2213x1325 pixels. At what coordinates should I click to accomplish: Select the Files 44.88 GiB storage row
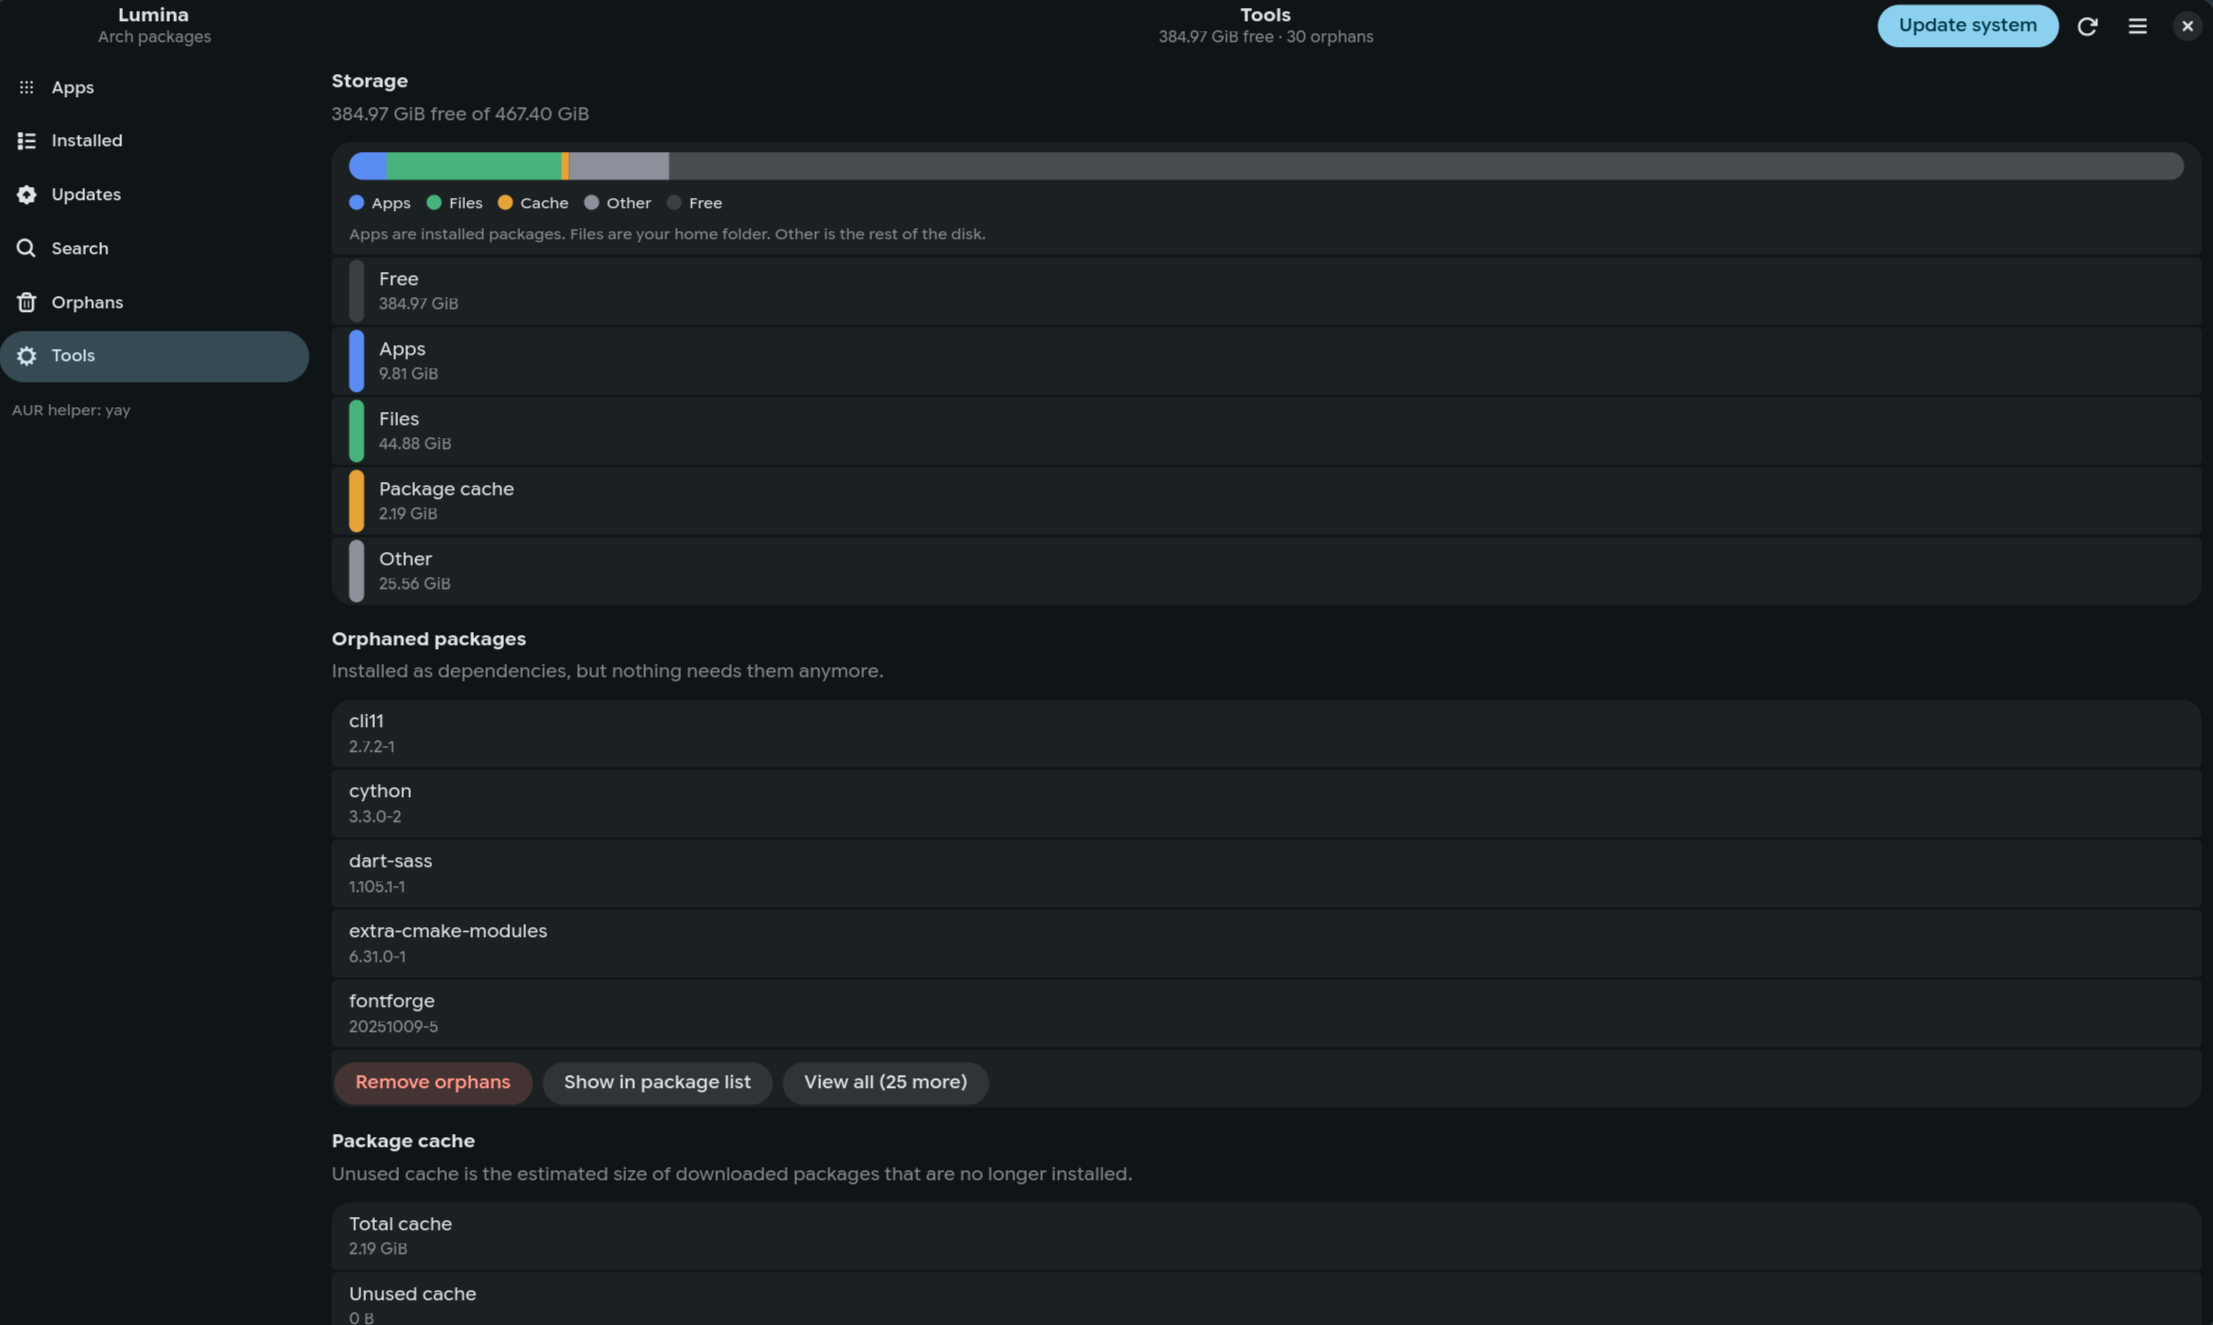[x=1266, y=431]
